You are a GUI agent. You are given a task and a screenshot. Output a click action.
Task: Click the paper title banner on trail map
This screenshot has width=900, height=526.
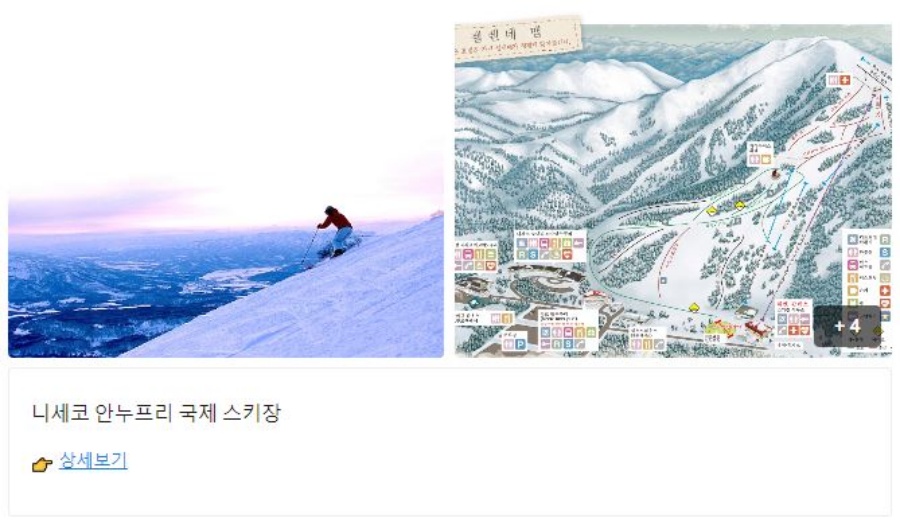(x=518, y=38)
